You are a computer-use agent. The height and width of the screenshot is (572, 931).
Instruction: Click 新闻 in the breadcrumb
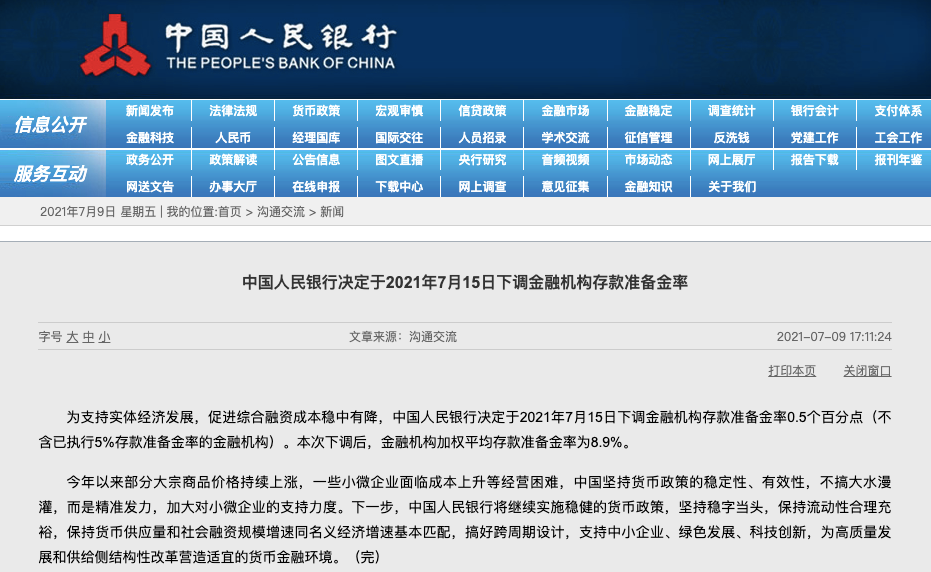332,212
